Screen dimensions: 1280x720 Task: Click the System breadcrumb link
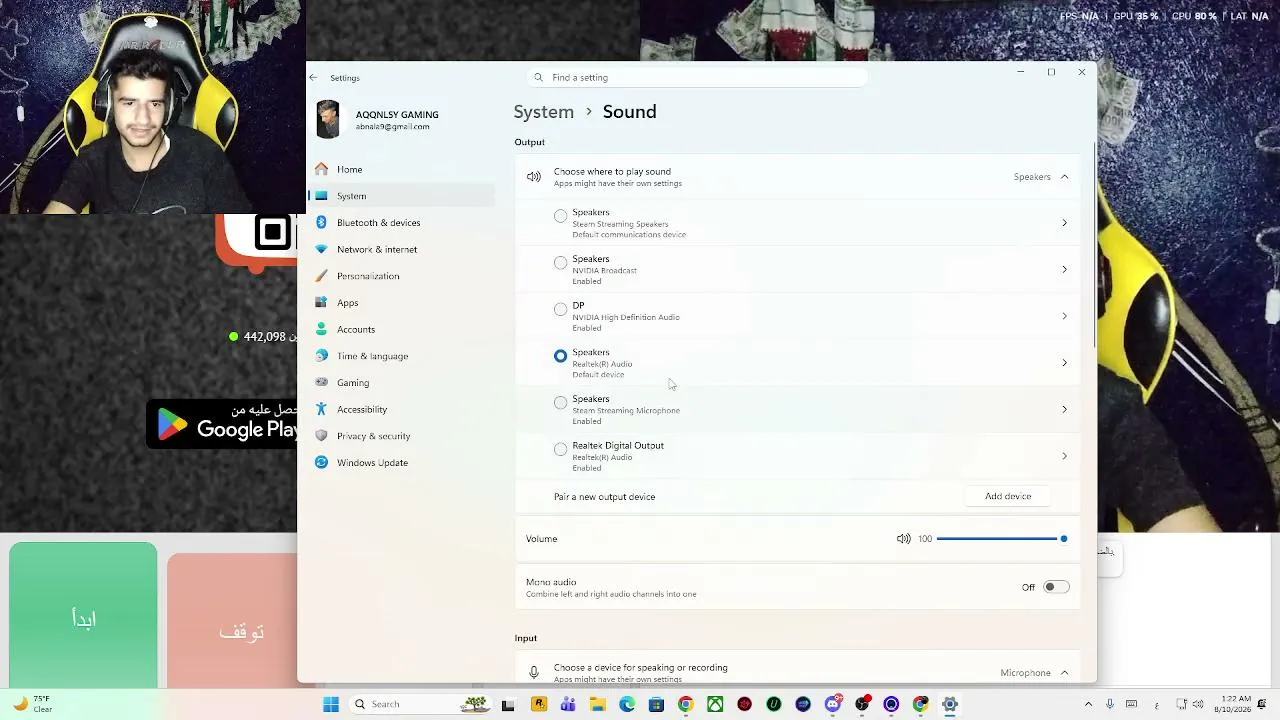[x=544, y=112]
